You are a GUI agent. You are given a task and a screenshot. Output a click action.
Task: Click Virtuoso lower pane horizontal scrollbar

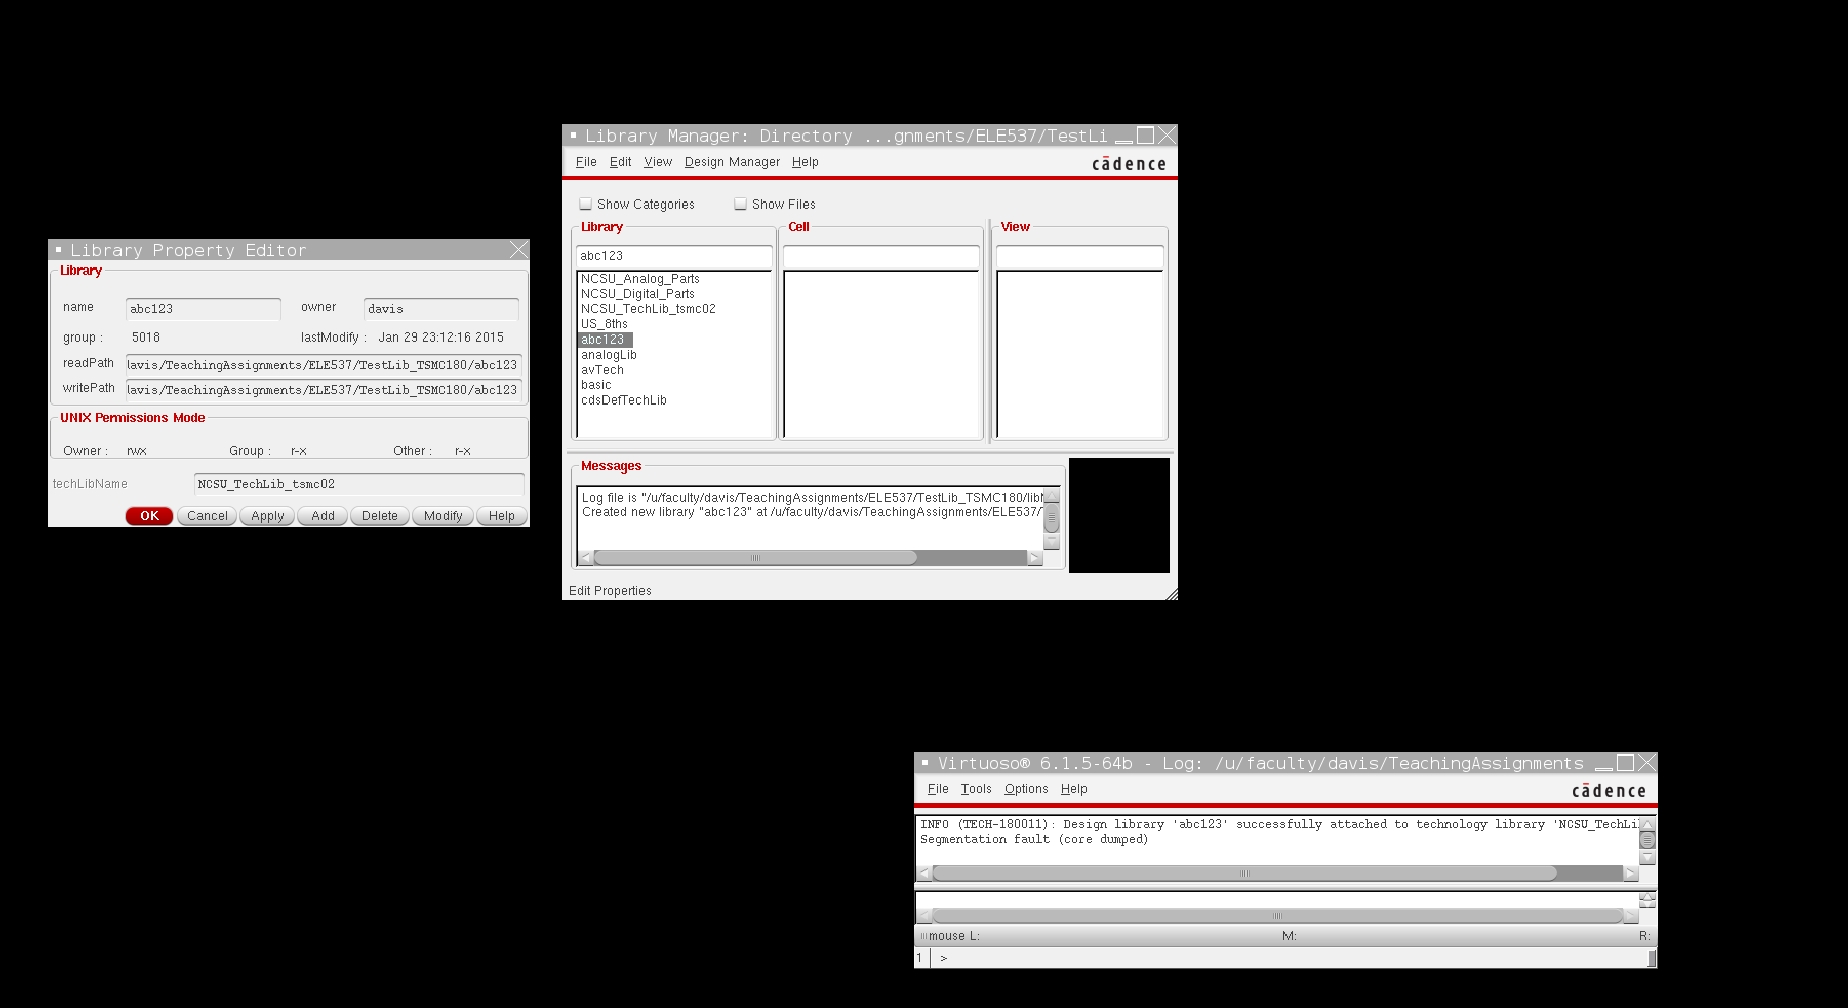click(x=1277, y=916)
